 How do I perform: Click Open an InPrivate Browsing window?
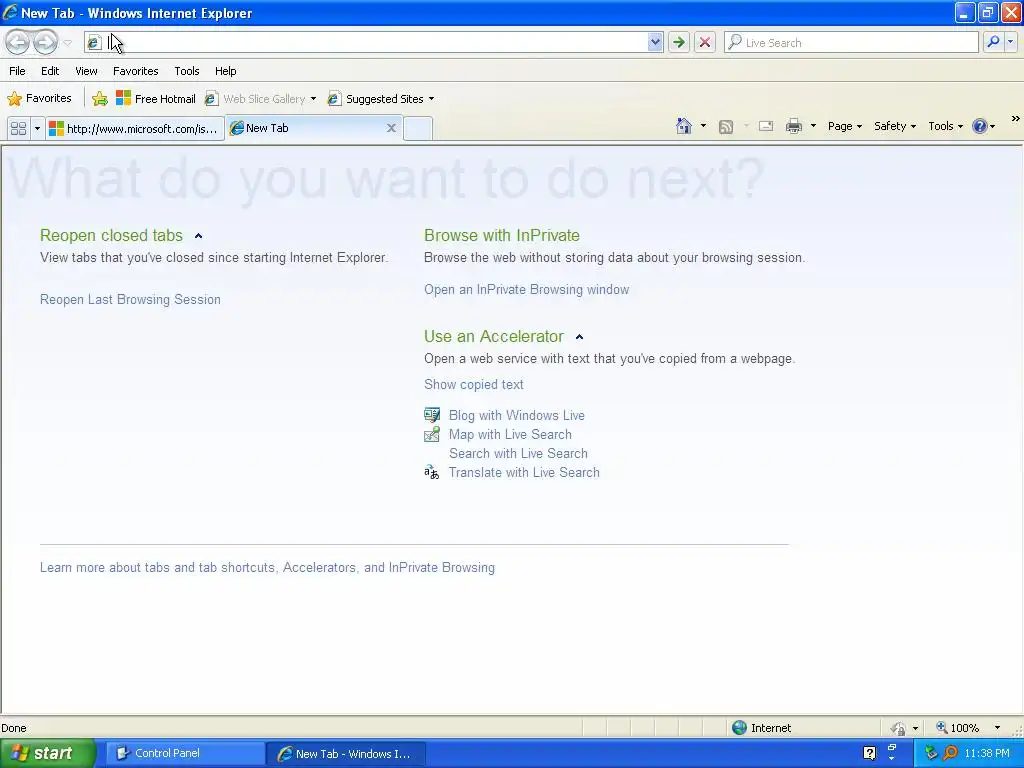(526, 289)
